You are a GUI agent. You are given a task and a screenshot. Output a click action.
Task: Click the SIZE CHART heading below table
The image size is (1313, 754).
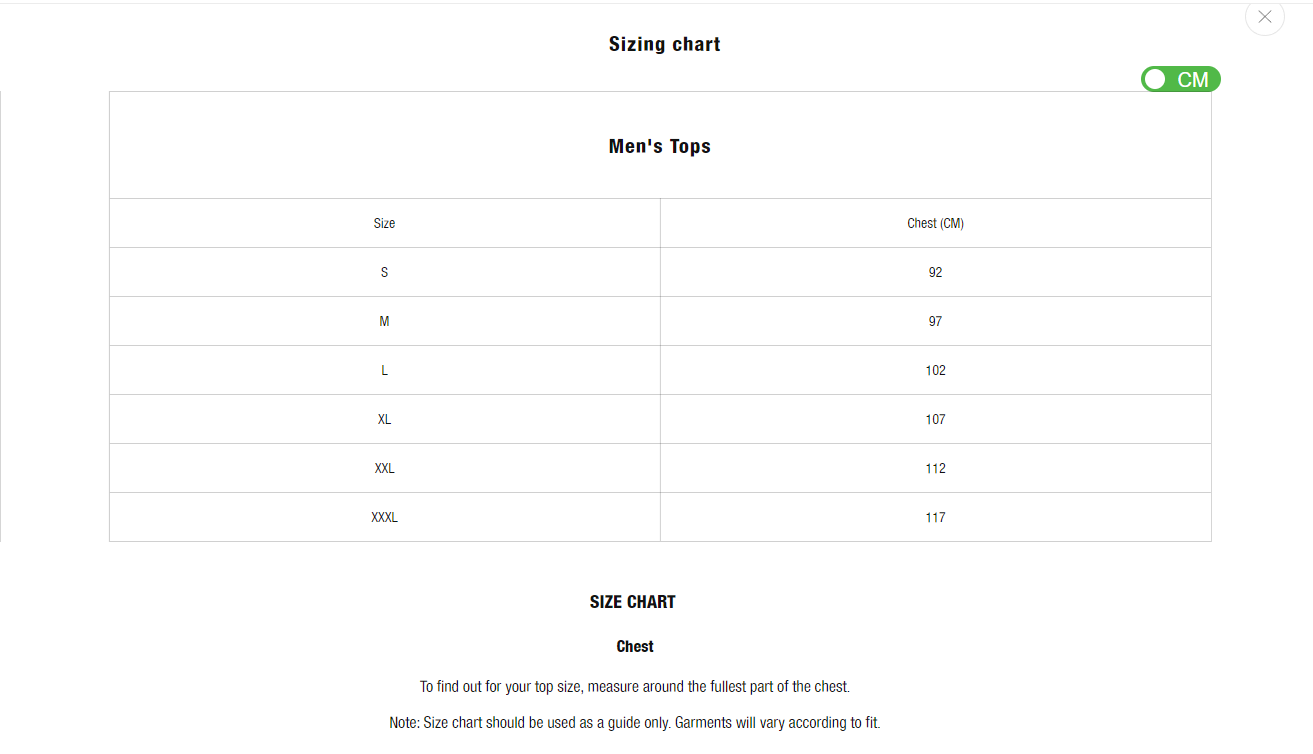tap(632, 602)
